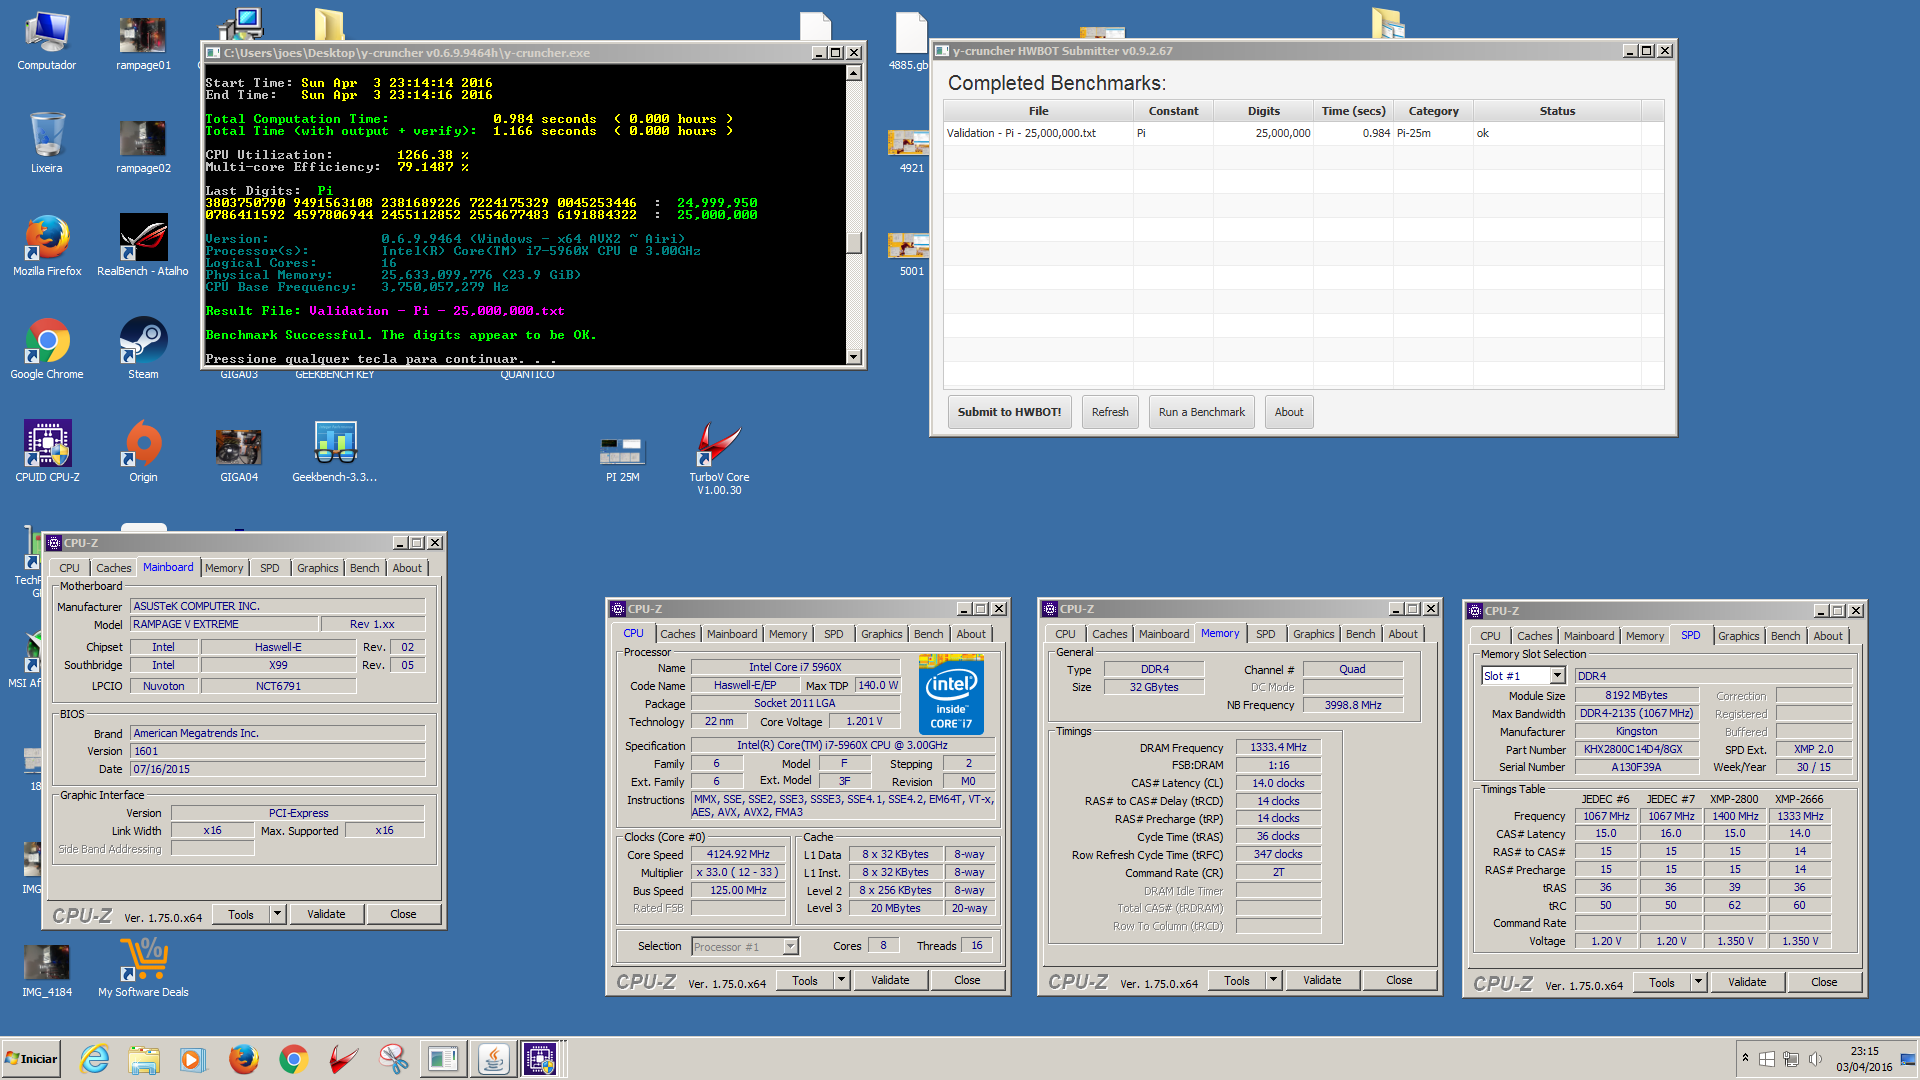Viewport: 1920px width, 1080px height.
Task: Open File Explorer from taskbar
Action: tap(144, 1059)
